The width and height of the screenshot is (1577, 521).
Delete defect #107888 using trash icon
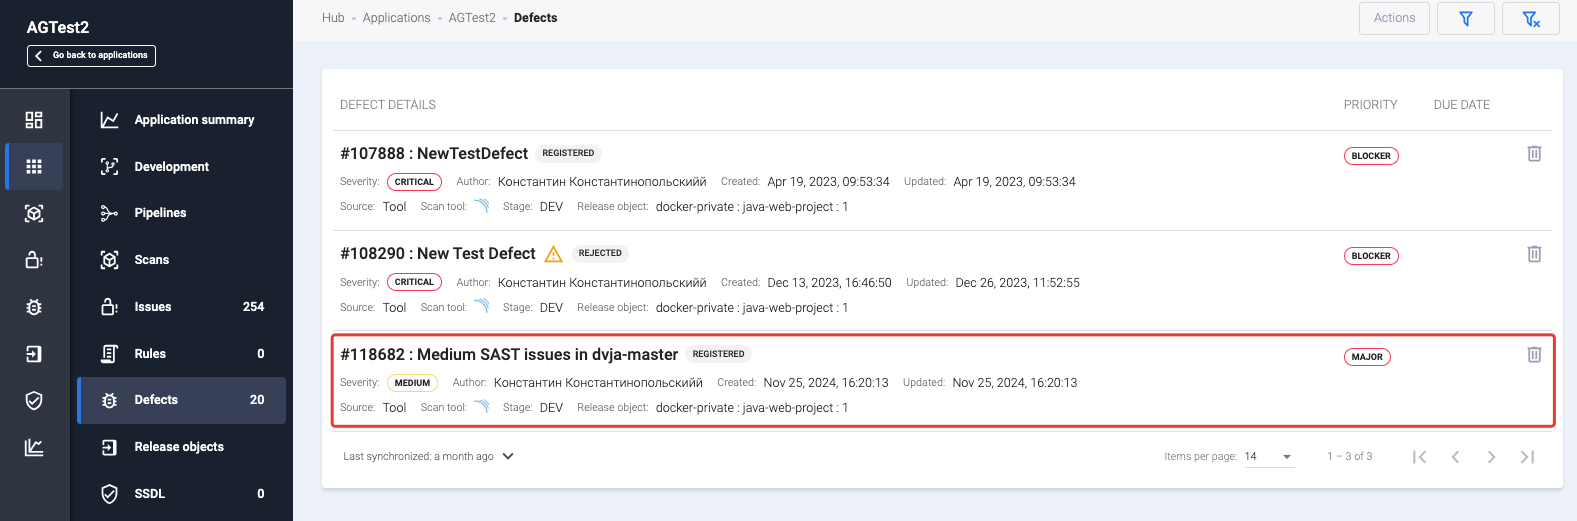(1534, 154)
